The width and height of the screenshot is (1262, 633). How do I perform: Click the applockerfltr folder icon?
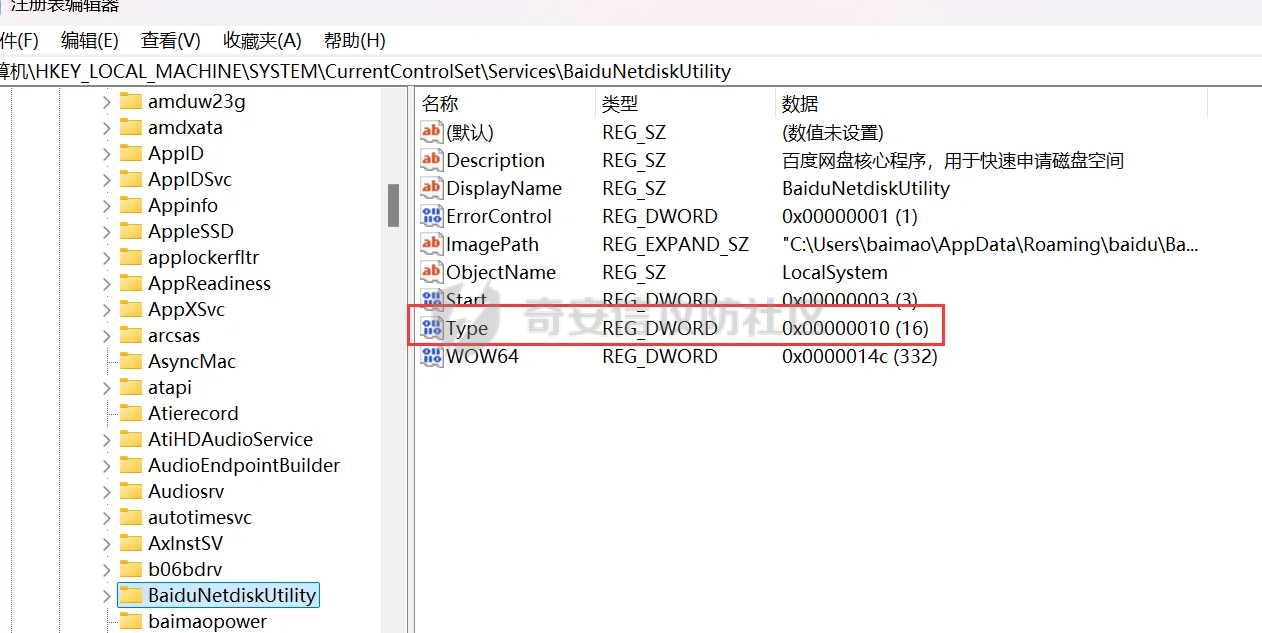[x=131, y=257]
